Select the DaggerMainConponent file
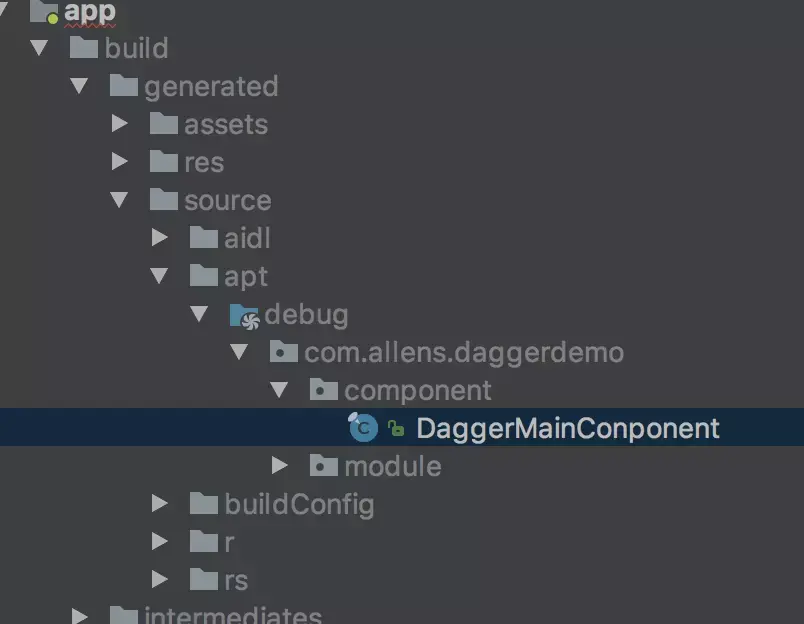This screenshot has width=804, height=624. pos(402,427)
